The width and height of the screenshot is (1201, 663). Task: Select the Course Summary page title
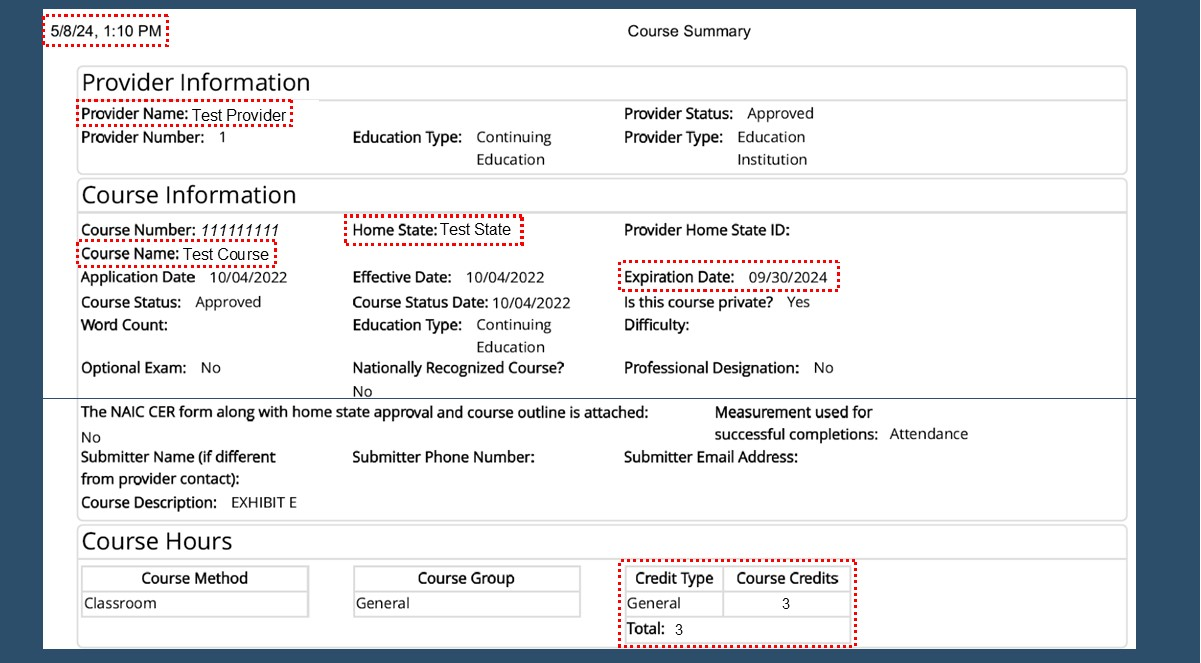point(688,31)
